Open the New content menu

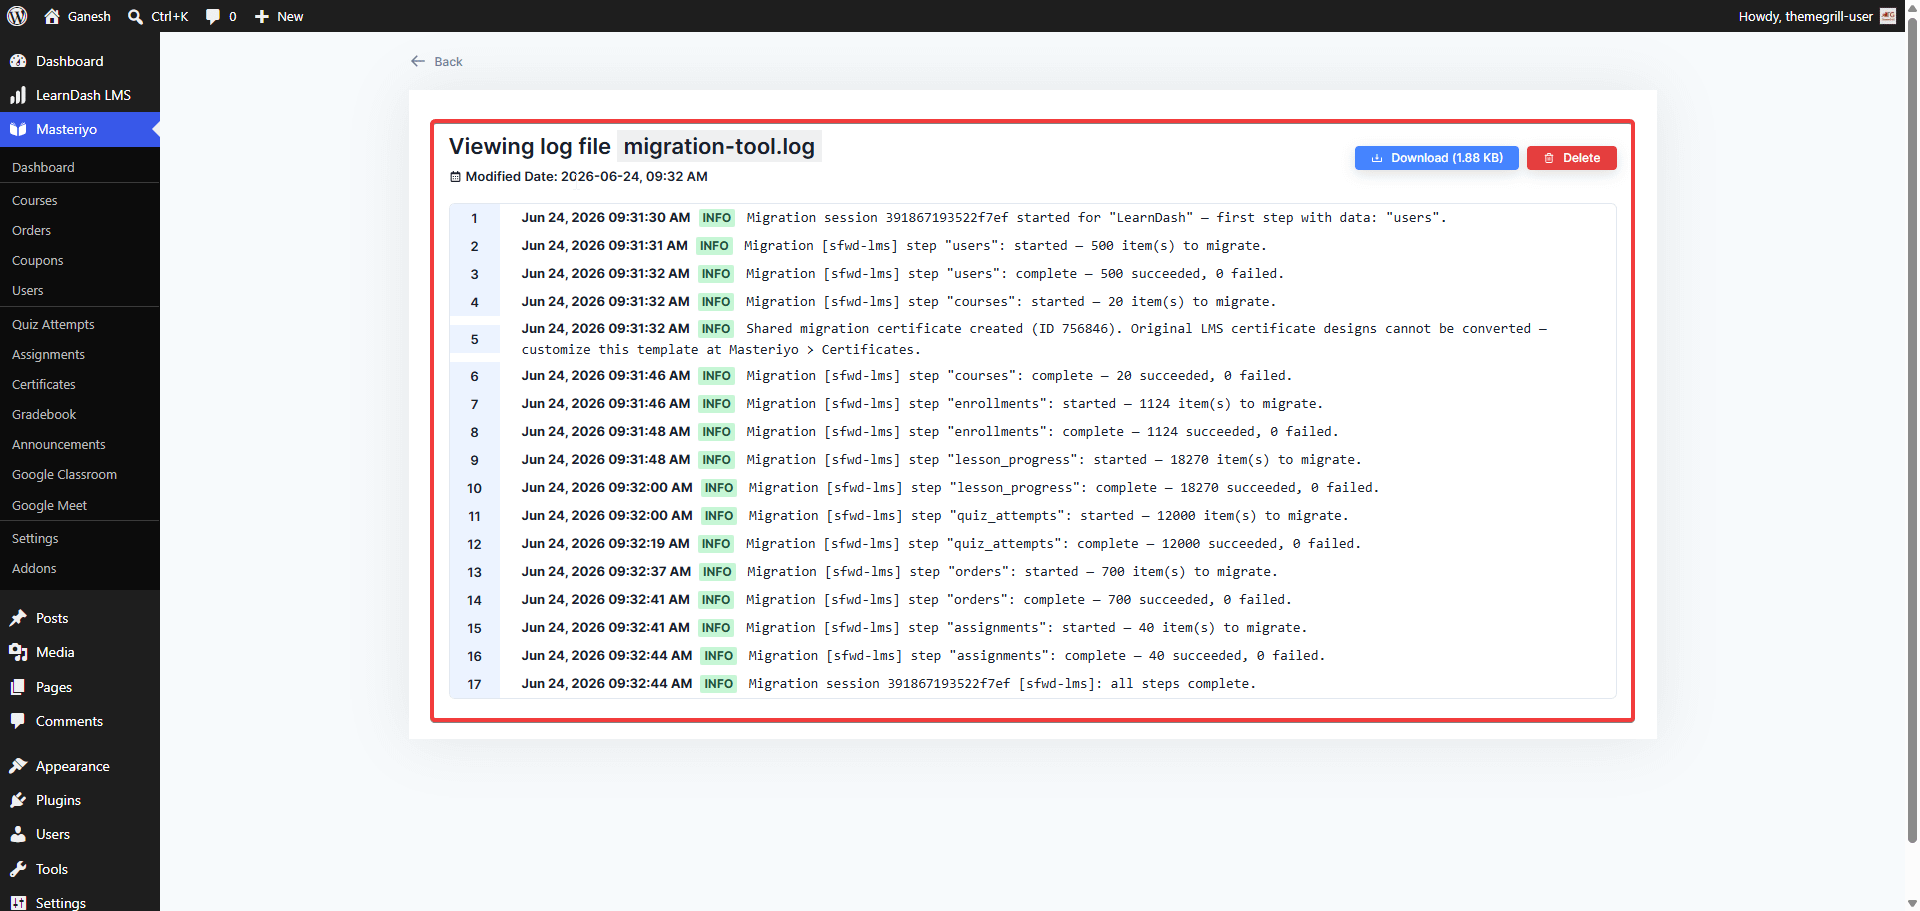click(x=279, y=16)
